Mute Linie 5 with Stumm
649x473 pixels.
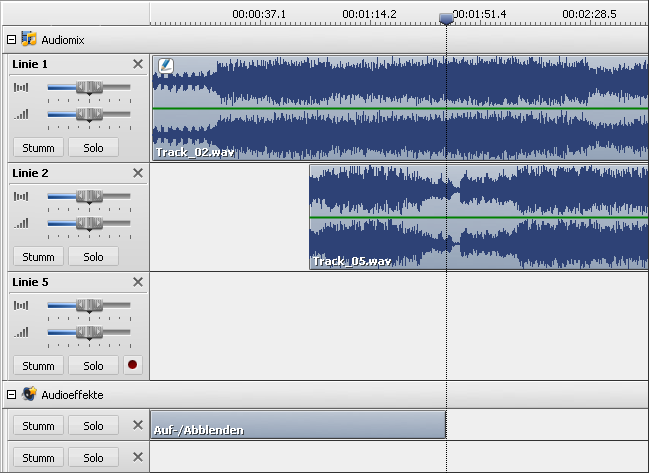(38, 366)
